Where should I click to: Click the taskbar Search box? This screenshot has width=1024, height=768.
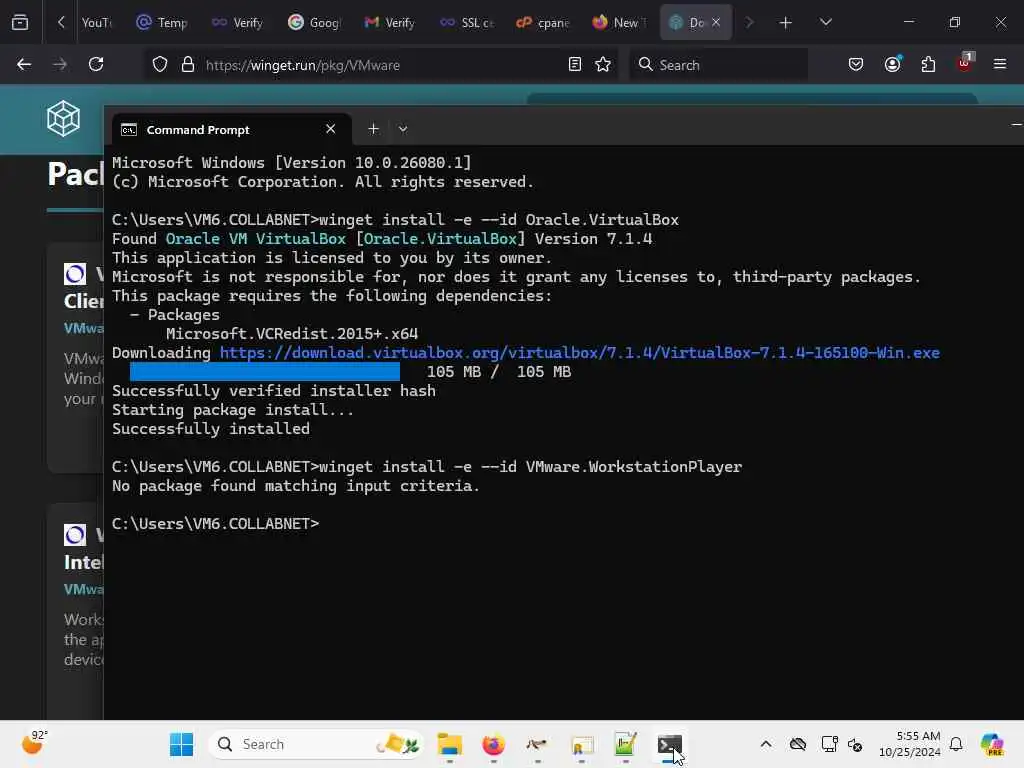[316, 744]
